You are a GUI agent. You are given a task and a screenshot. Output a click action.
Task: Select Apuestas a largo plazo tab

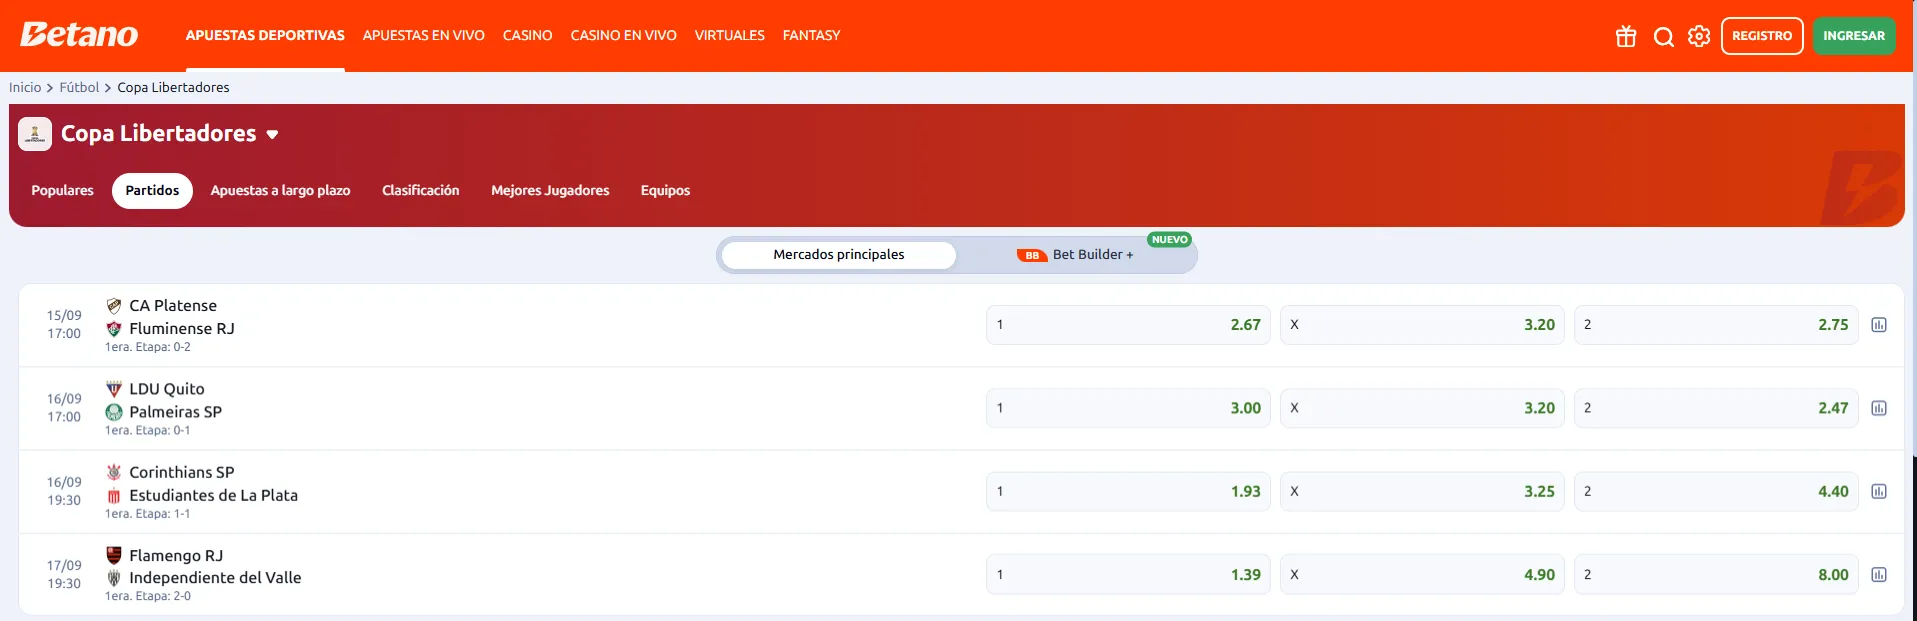(x=280, y=191)
